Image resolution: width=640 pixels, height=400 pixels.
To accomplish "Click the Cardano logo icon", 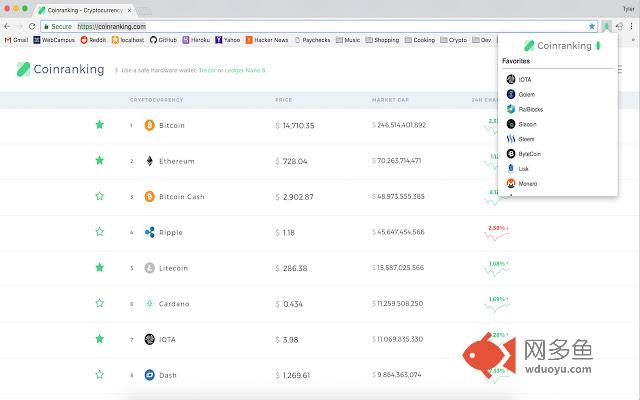I will [x=150, y=304].
